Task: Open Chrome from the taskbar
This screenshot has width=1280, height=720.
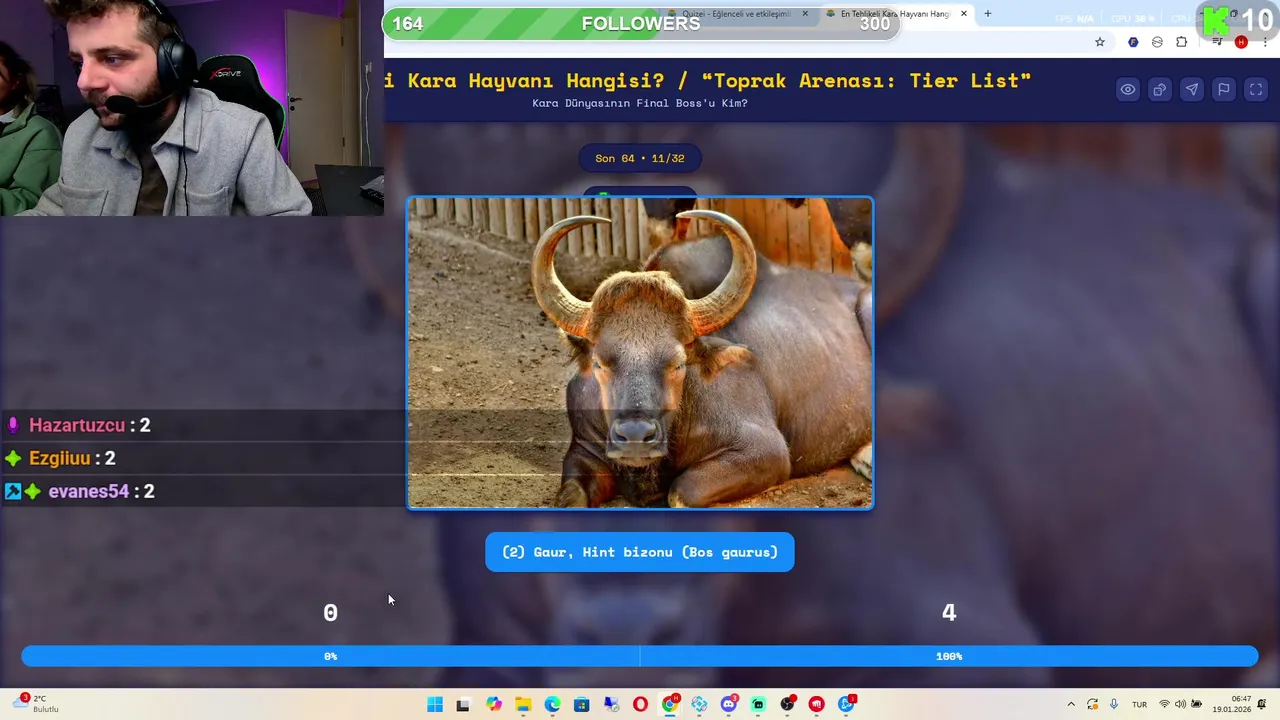Action: point(670,705)
